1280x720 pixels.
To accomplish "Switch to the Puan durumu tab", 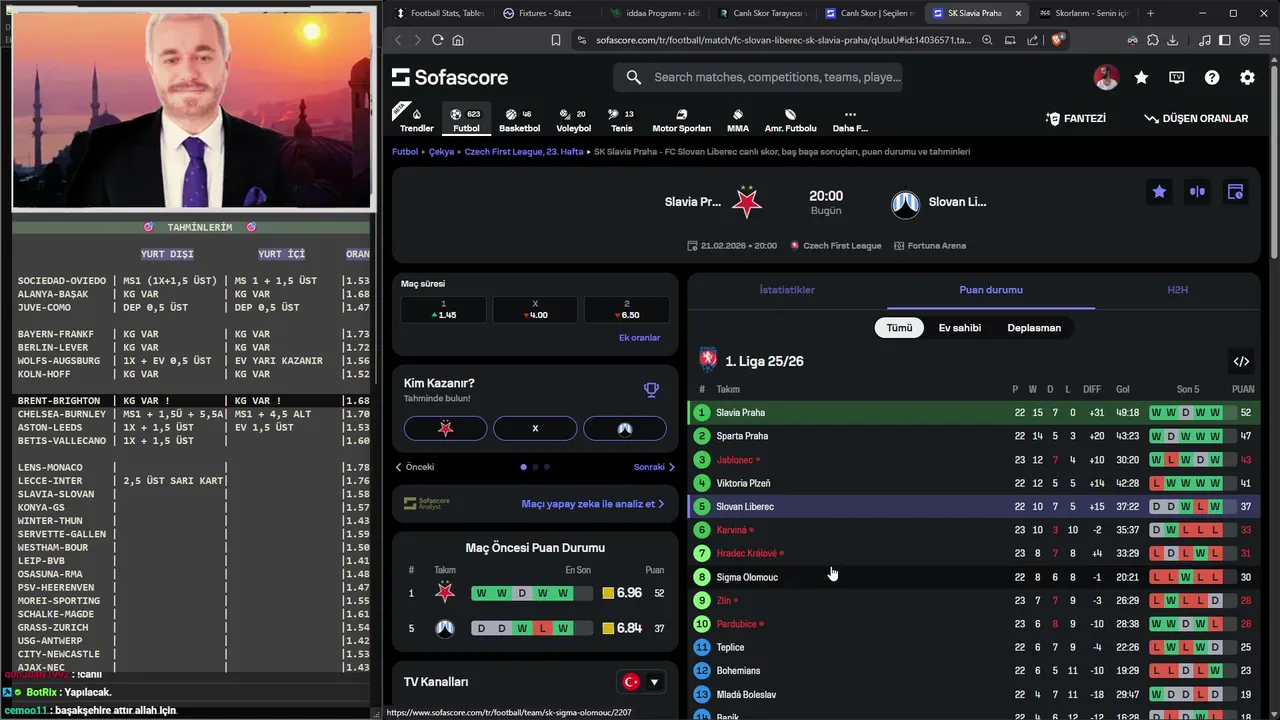I will click(991, 290).
